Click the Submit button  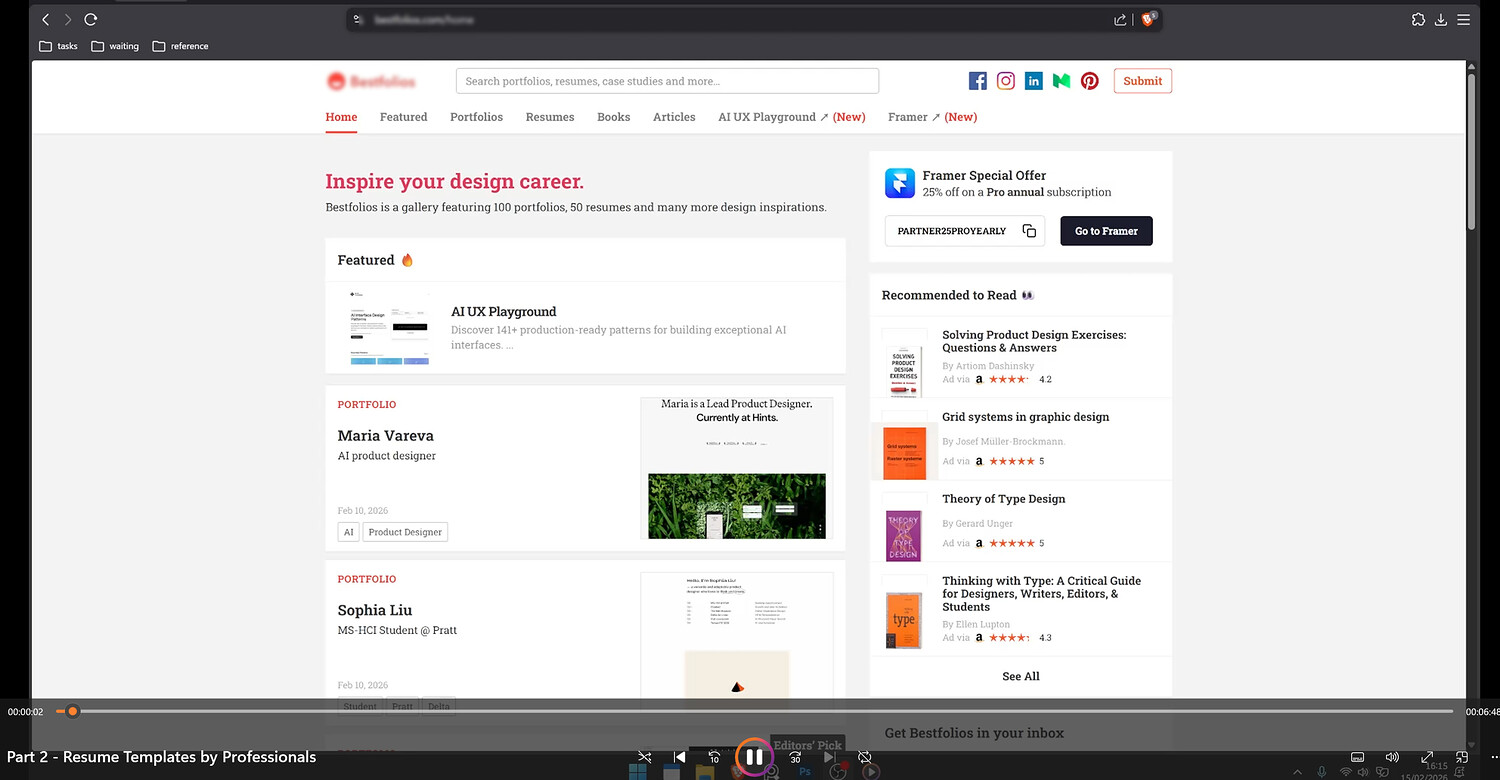[x=1143, y=81]
